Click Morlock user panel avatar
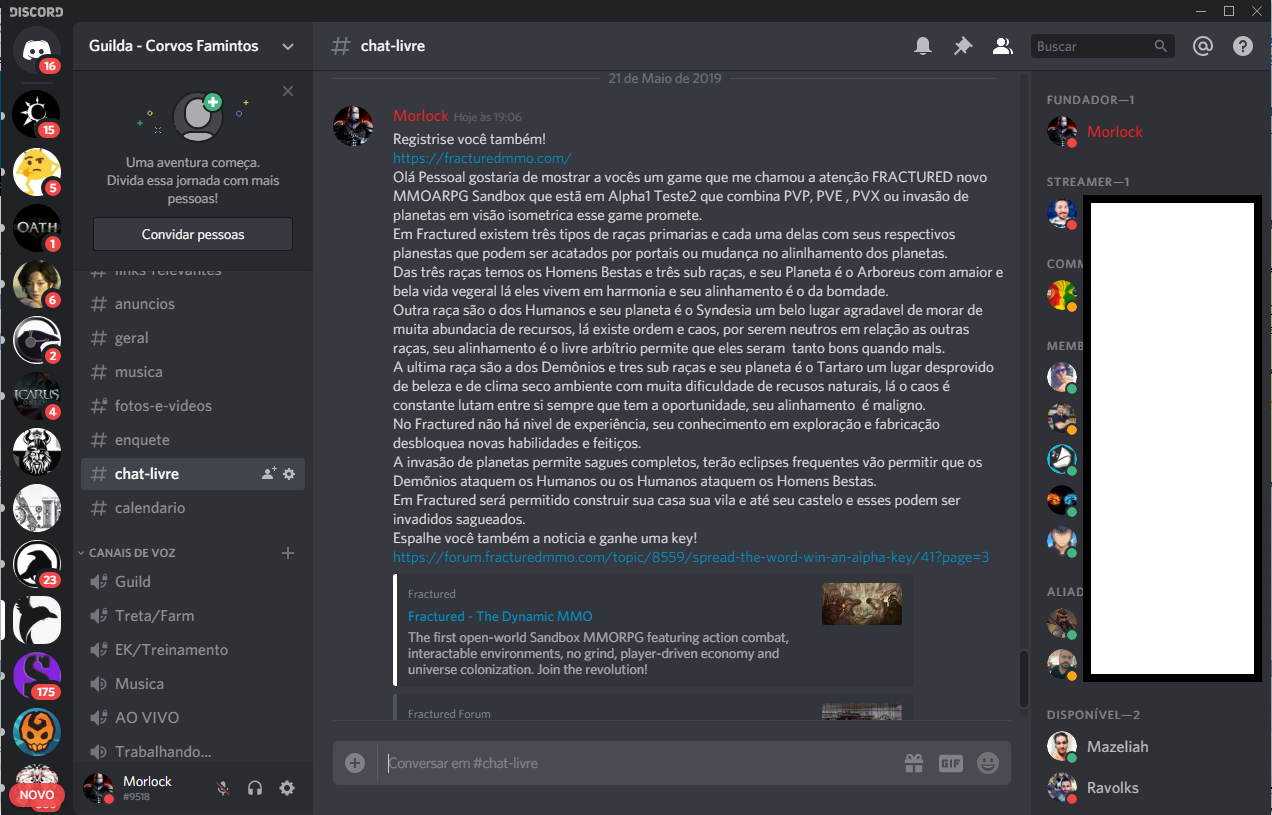 (x=98, y=788)
